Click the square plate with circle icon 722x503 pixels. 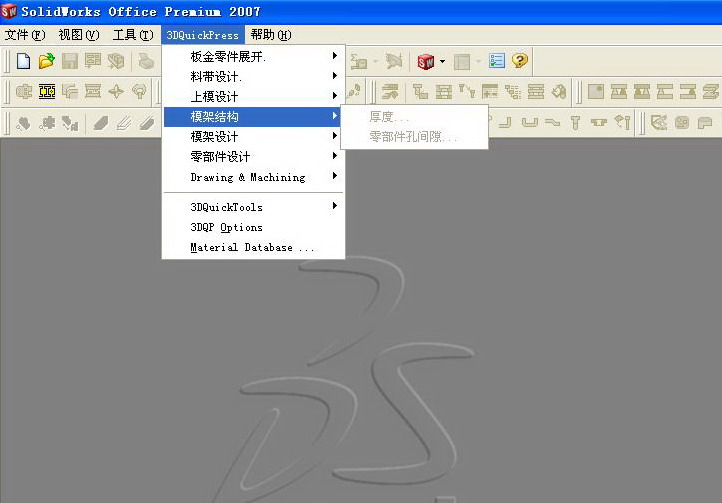(x=596, y=92)
